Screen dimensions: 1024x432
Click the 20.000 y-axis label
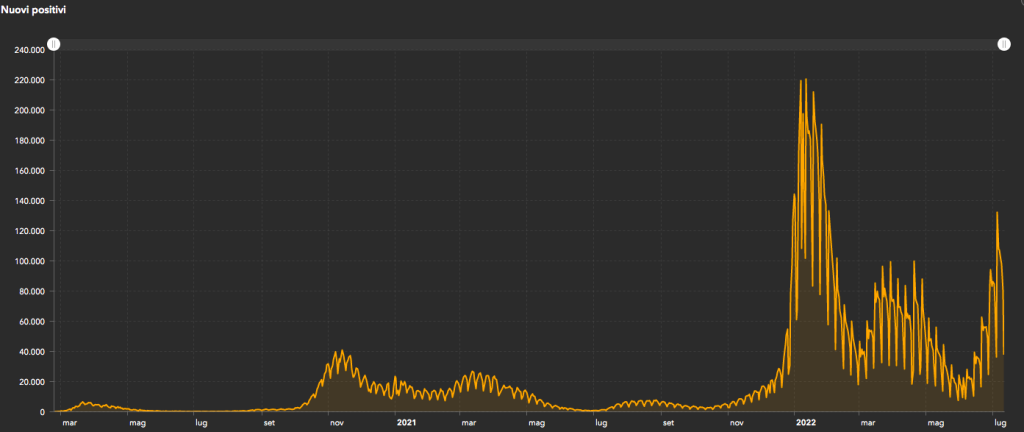pos(30,382)
